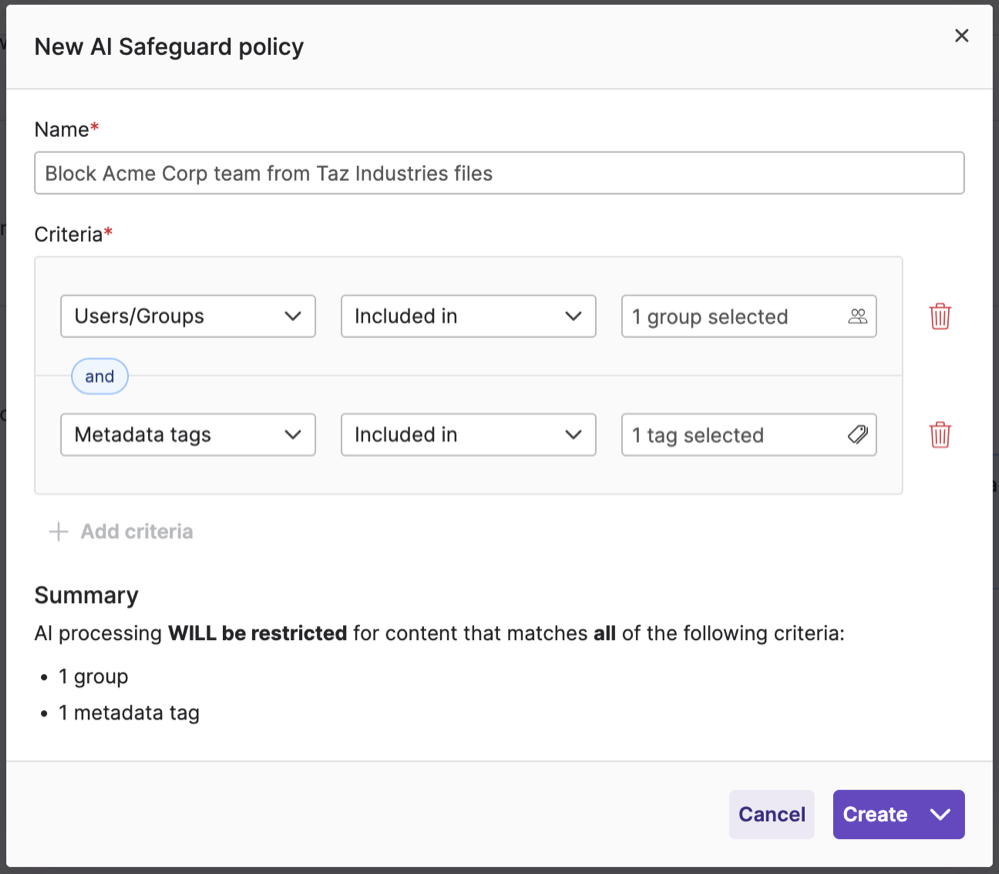Viewport: 999px width, 874px height.
Task: Click the plus icon beside Add criteria
Action: (x=59, y=532)
